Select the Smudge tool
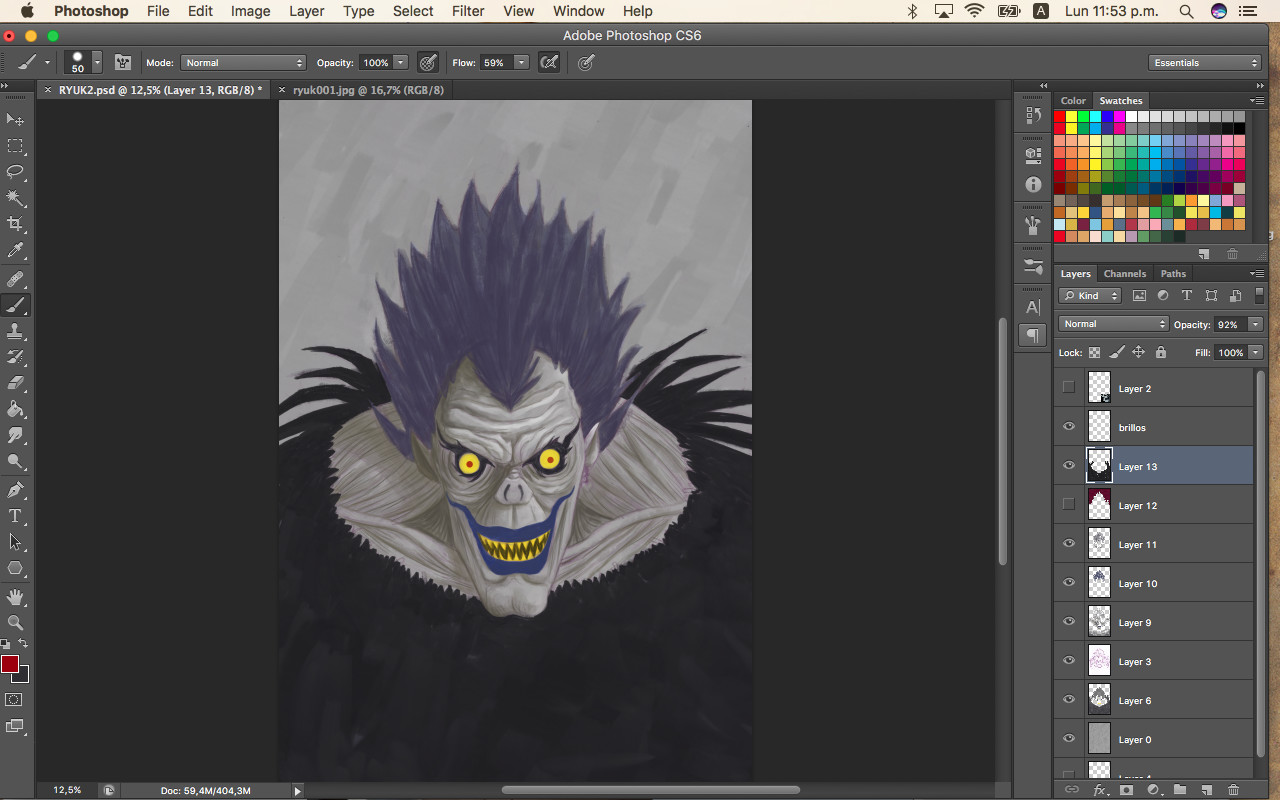 (x=15, y=435)
